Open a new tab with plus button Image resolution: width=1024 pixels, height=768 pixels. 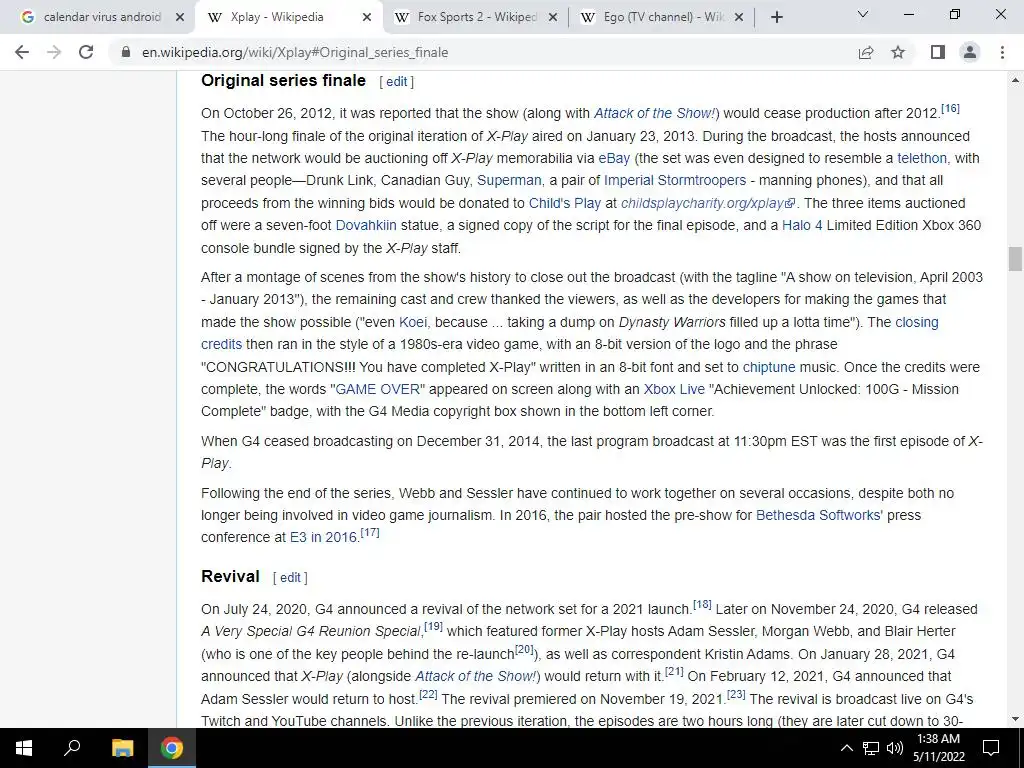tap(776, 18)
